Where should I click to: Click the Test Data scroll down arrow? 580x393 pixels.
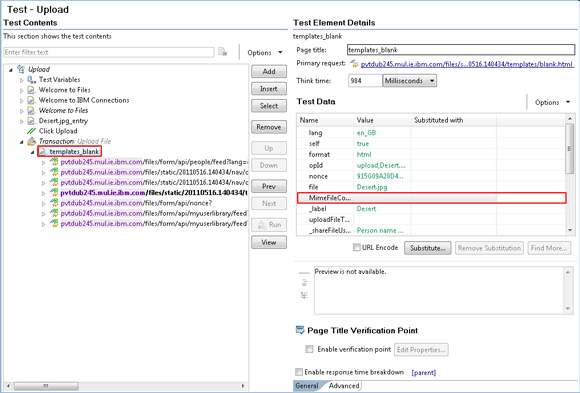coord(570,230)
